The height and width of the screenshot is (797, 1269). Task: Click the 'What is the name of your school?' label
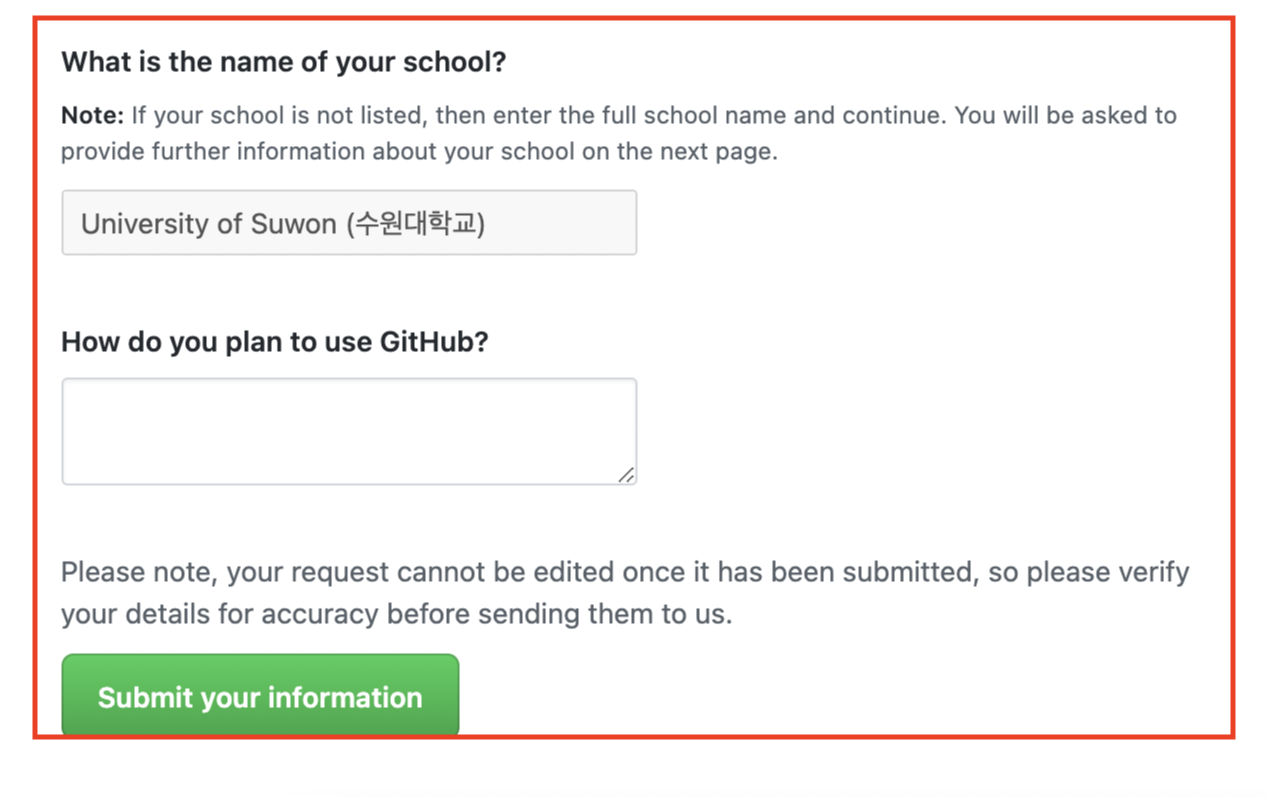283,62
